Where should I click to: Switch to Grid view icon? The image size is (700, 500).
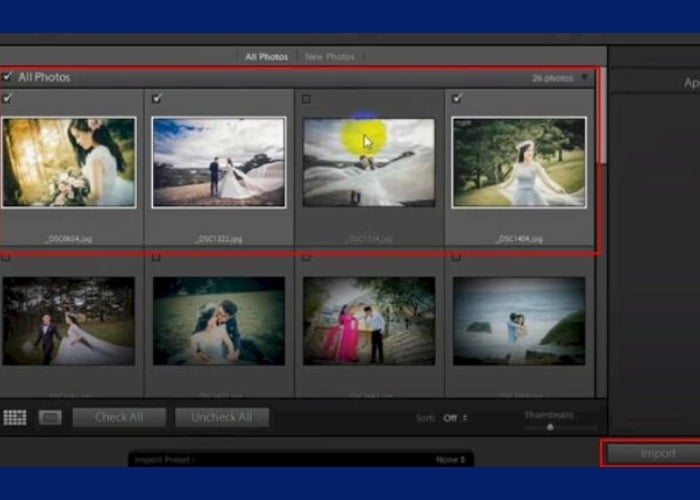click(x=15, y=417)
